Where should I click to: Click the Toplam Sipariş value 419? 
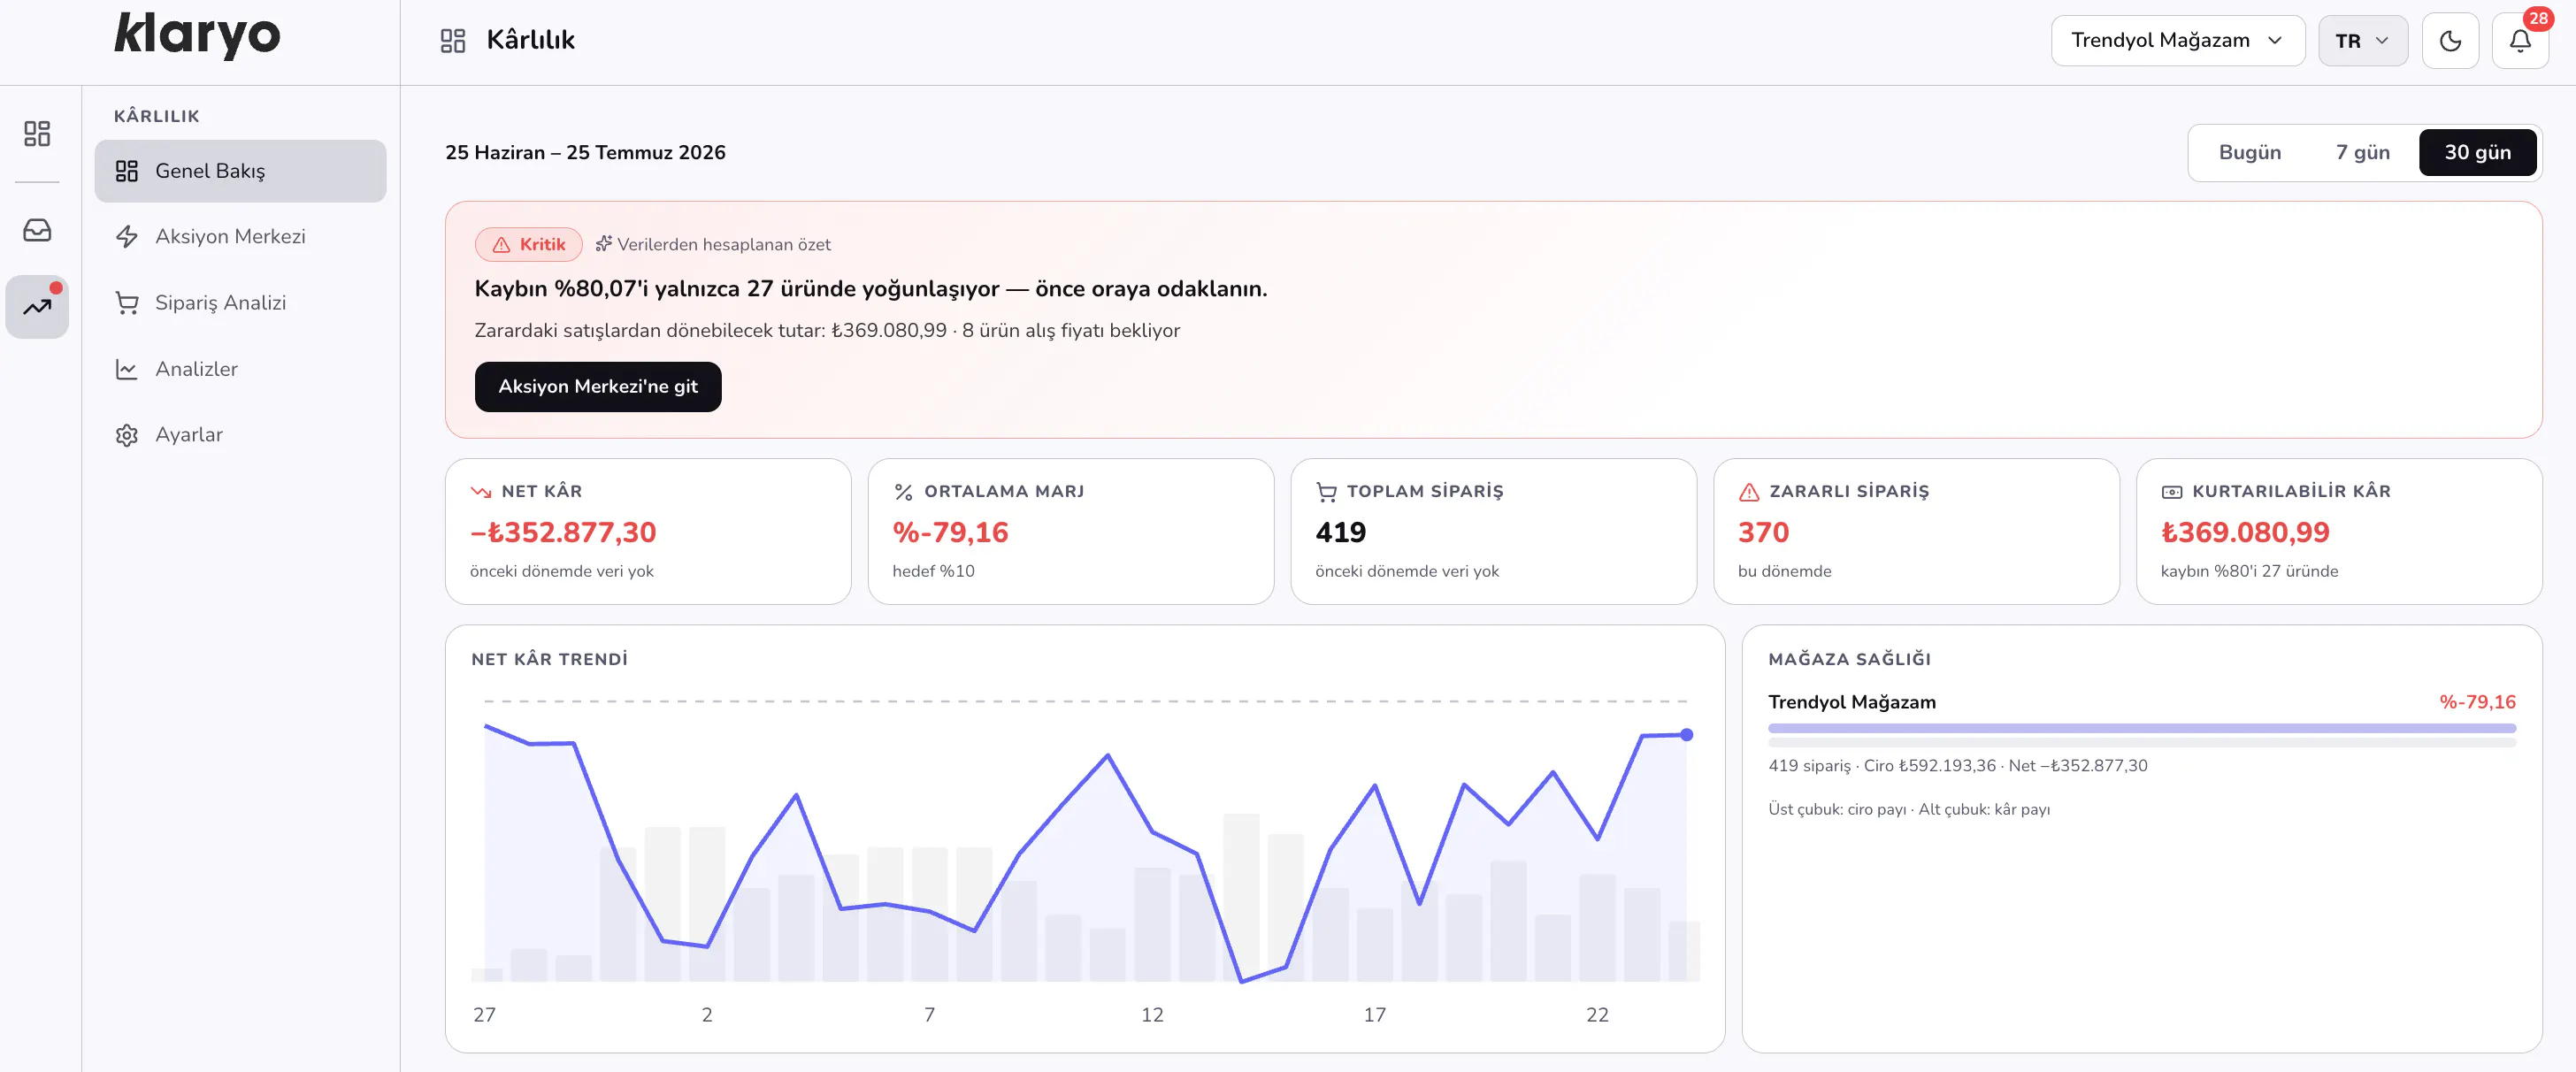coord(1341,532)
